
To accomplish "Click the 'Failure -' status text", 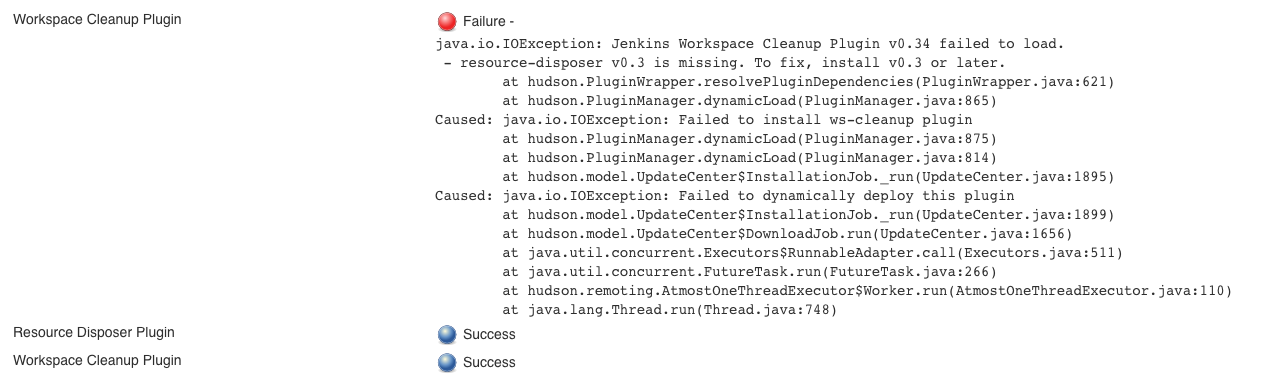I will 490,22.
